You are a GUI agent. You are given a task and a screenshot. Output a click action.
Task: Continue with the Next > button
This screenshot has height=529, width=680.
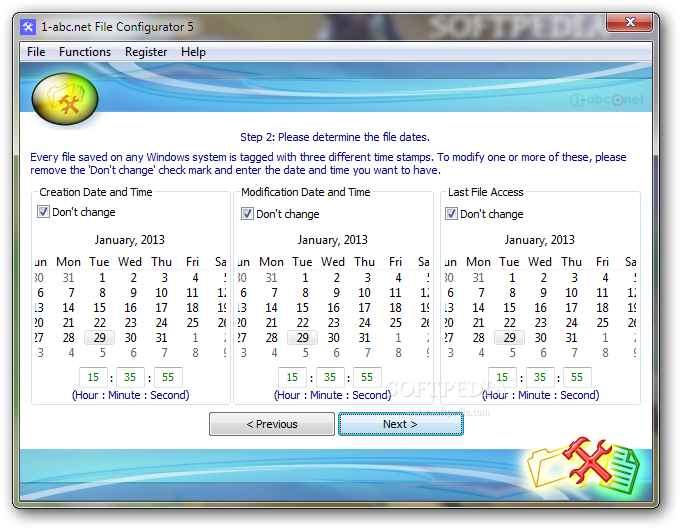click(x=401, y=424)
